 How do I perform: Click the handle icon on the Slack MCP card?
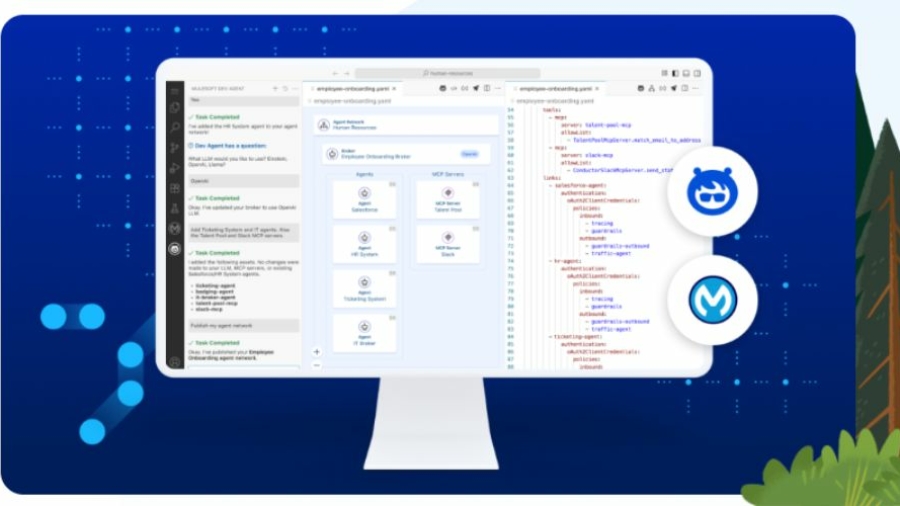coord(475,229)
